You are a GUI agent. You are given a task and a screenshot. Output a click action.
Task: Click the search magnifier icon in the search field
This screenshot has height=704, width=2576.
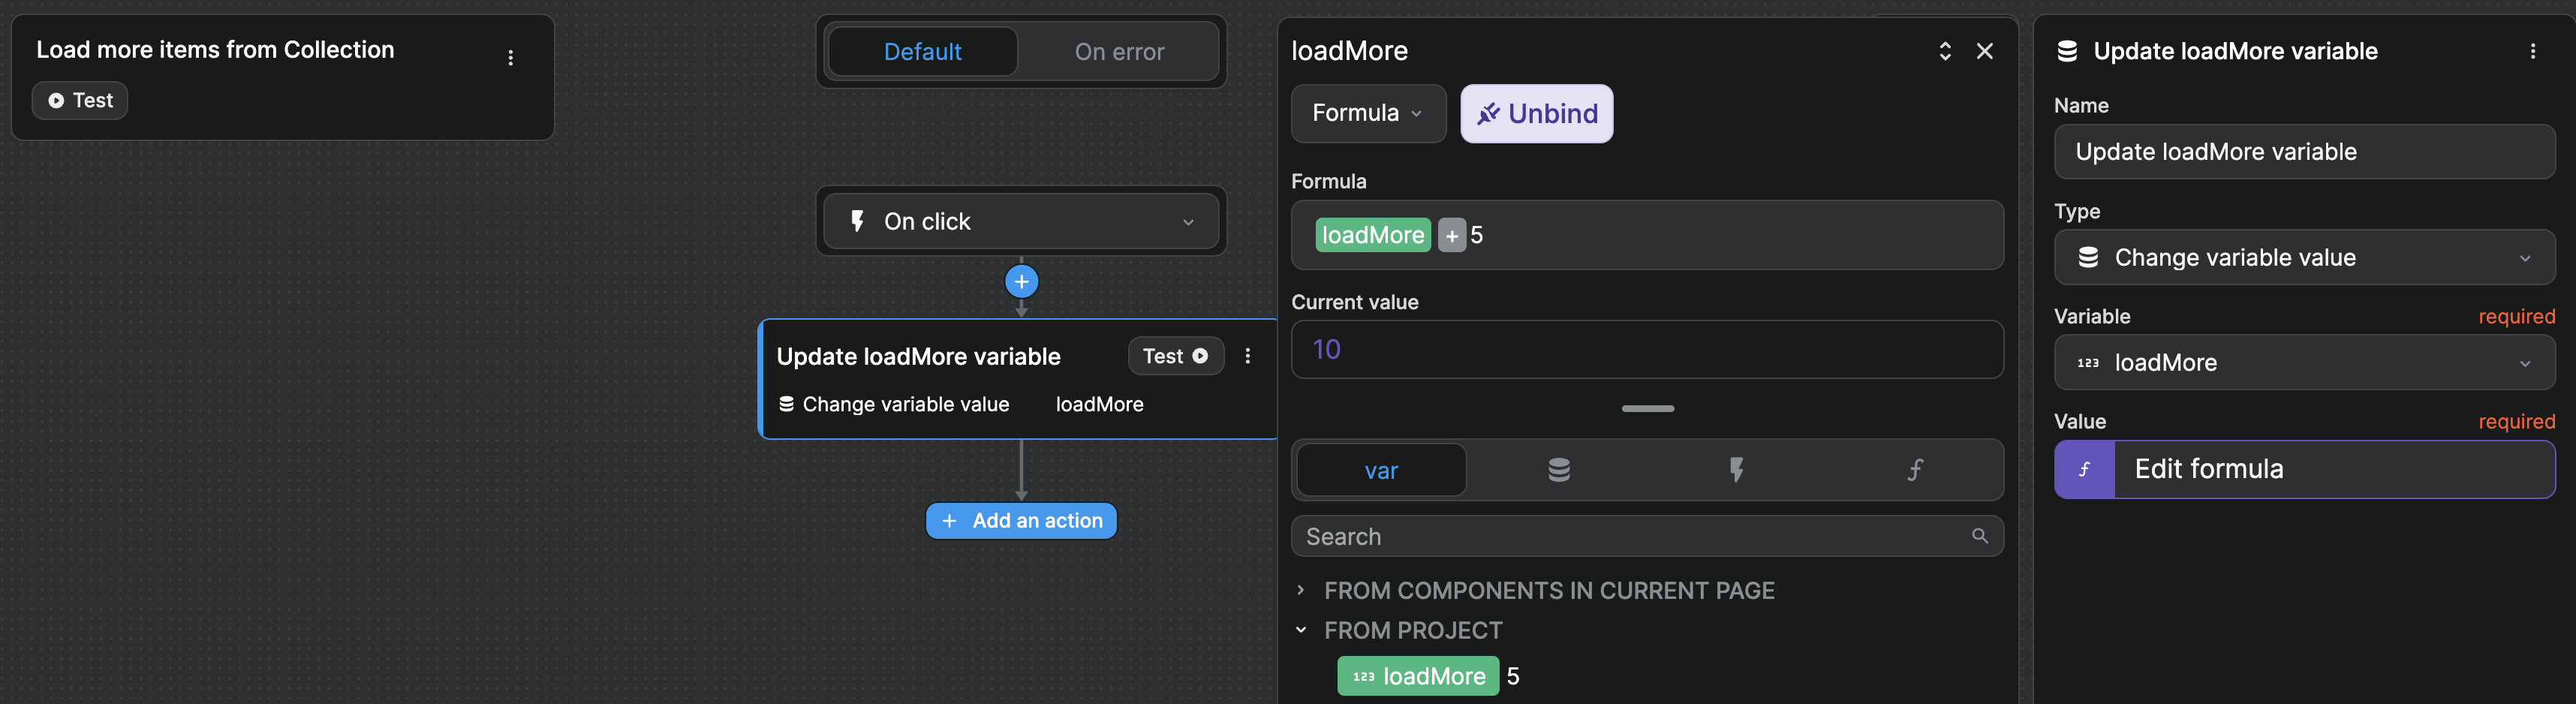point(1980,536)
